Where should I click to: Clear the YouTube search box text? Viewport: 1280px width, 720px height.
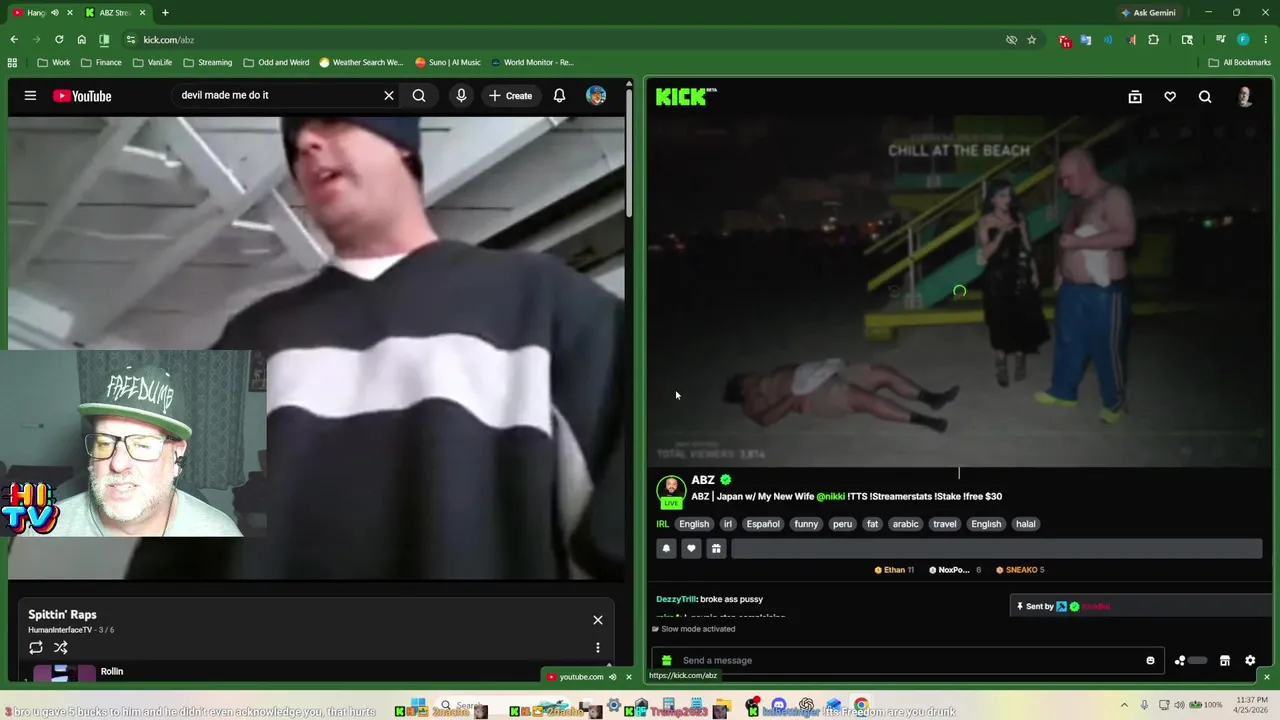(389, 95)
